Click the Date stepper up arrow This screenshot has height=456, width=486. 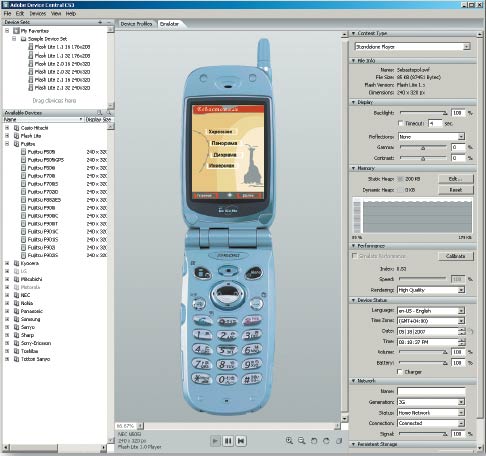coord(462,330)
